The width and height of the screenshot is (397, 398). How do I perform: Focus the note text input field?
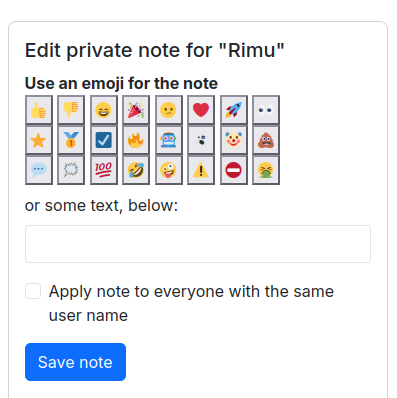(x=198, y=244)
